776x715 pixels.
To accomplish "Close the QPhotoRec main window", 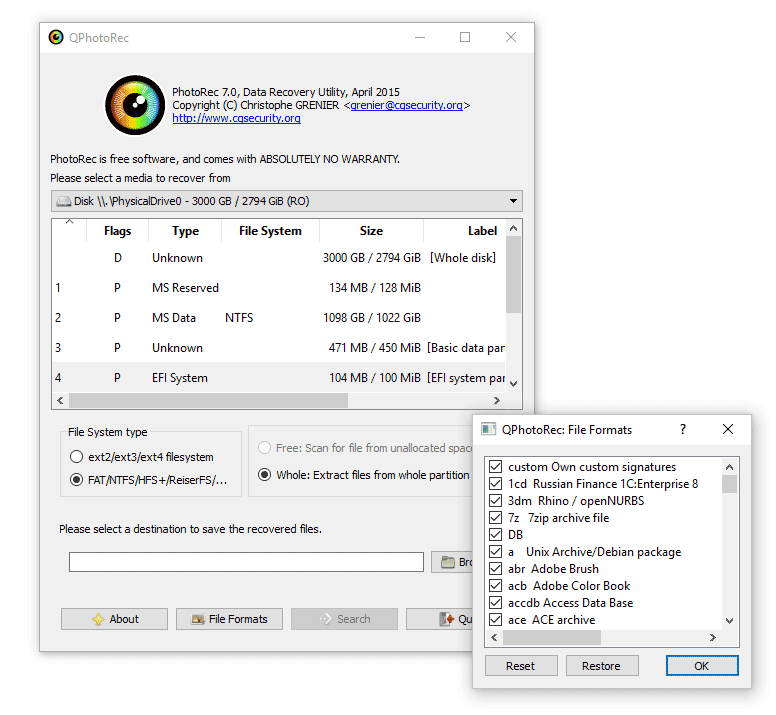I will coord(511,37).
